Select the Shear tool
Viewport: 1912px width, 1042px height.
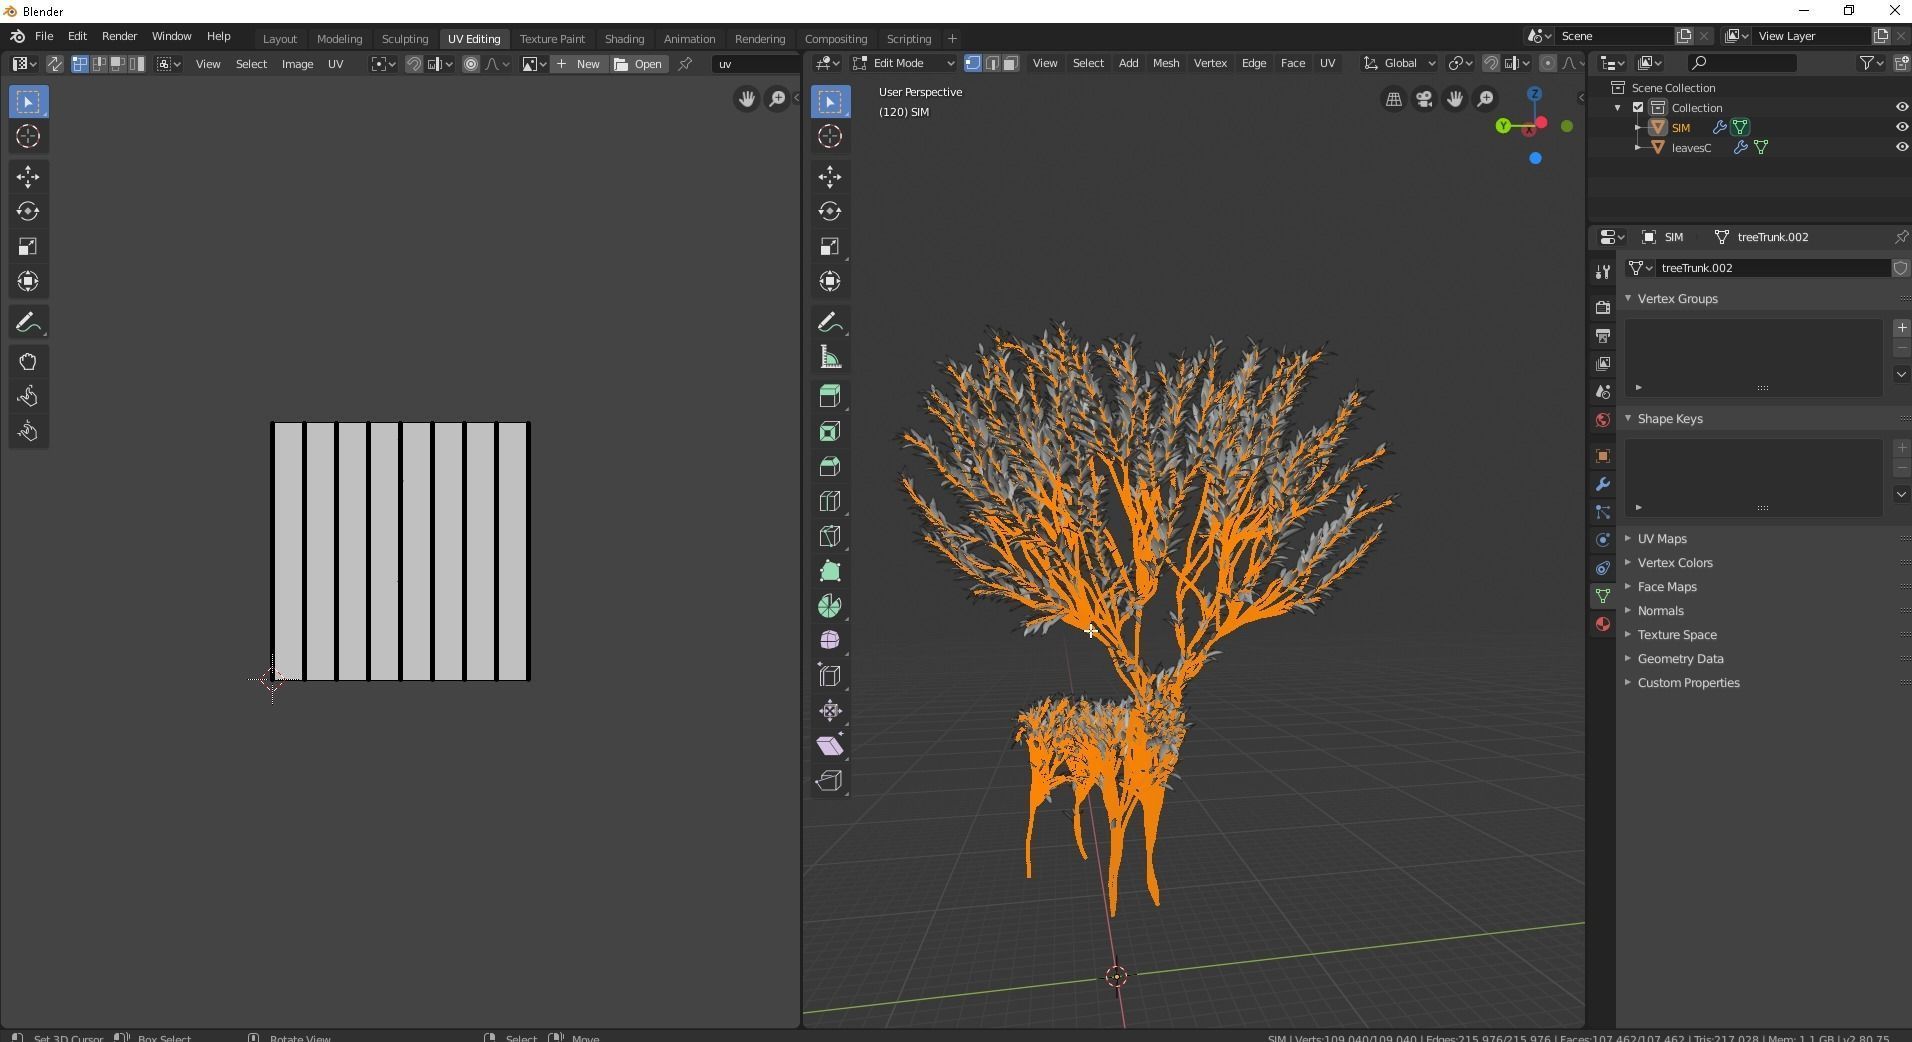point(830,746)
